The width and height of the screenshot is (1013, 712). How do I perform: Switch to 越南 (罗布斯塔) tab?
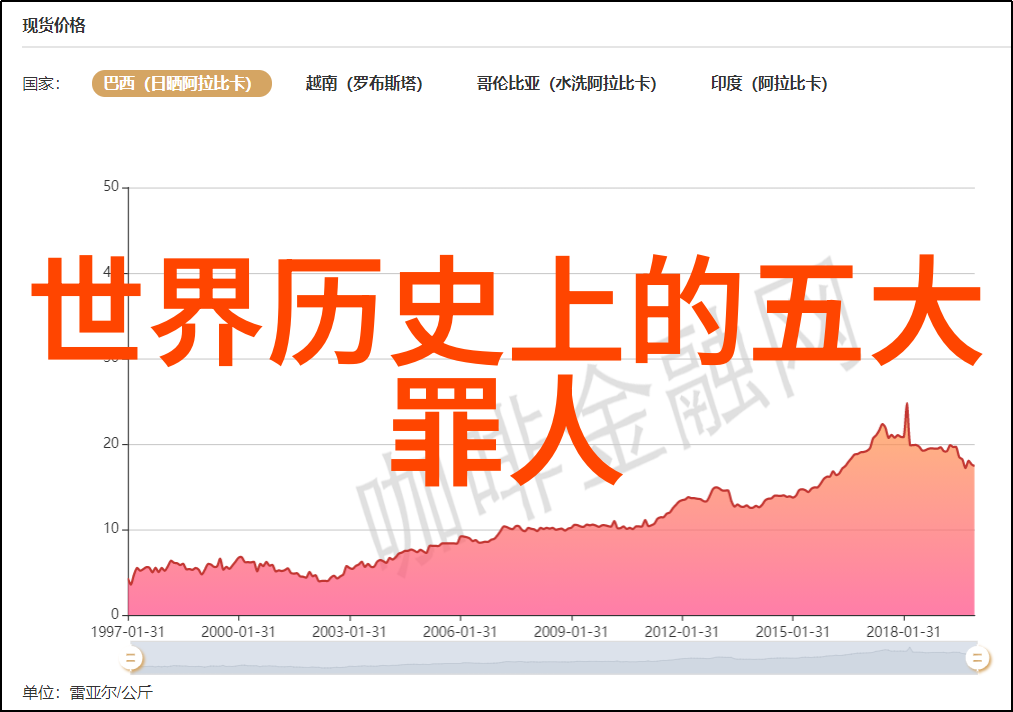364,83
